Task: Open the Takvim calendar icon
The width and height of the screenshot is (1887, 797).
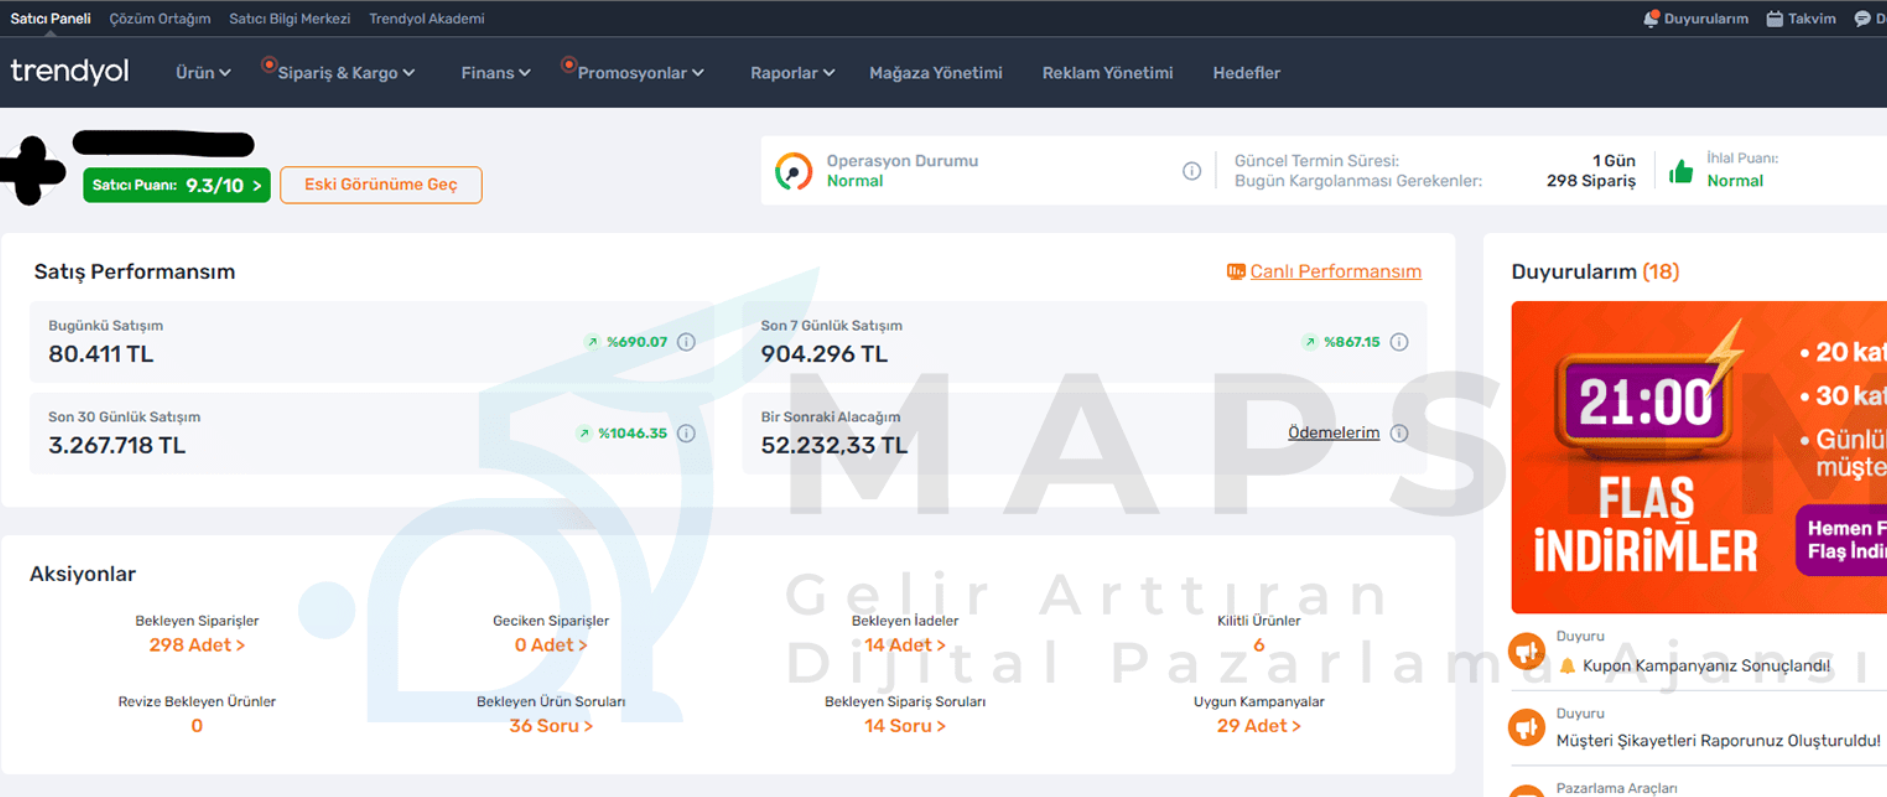Action: tap(1774, 18)
